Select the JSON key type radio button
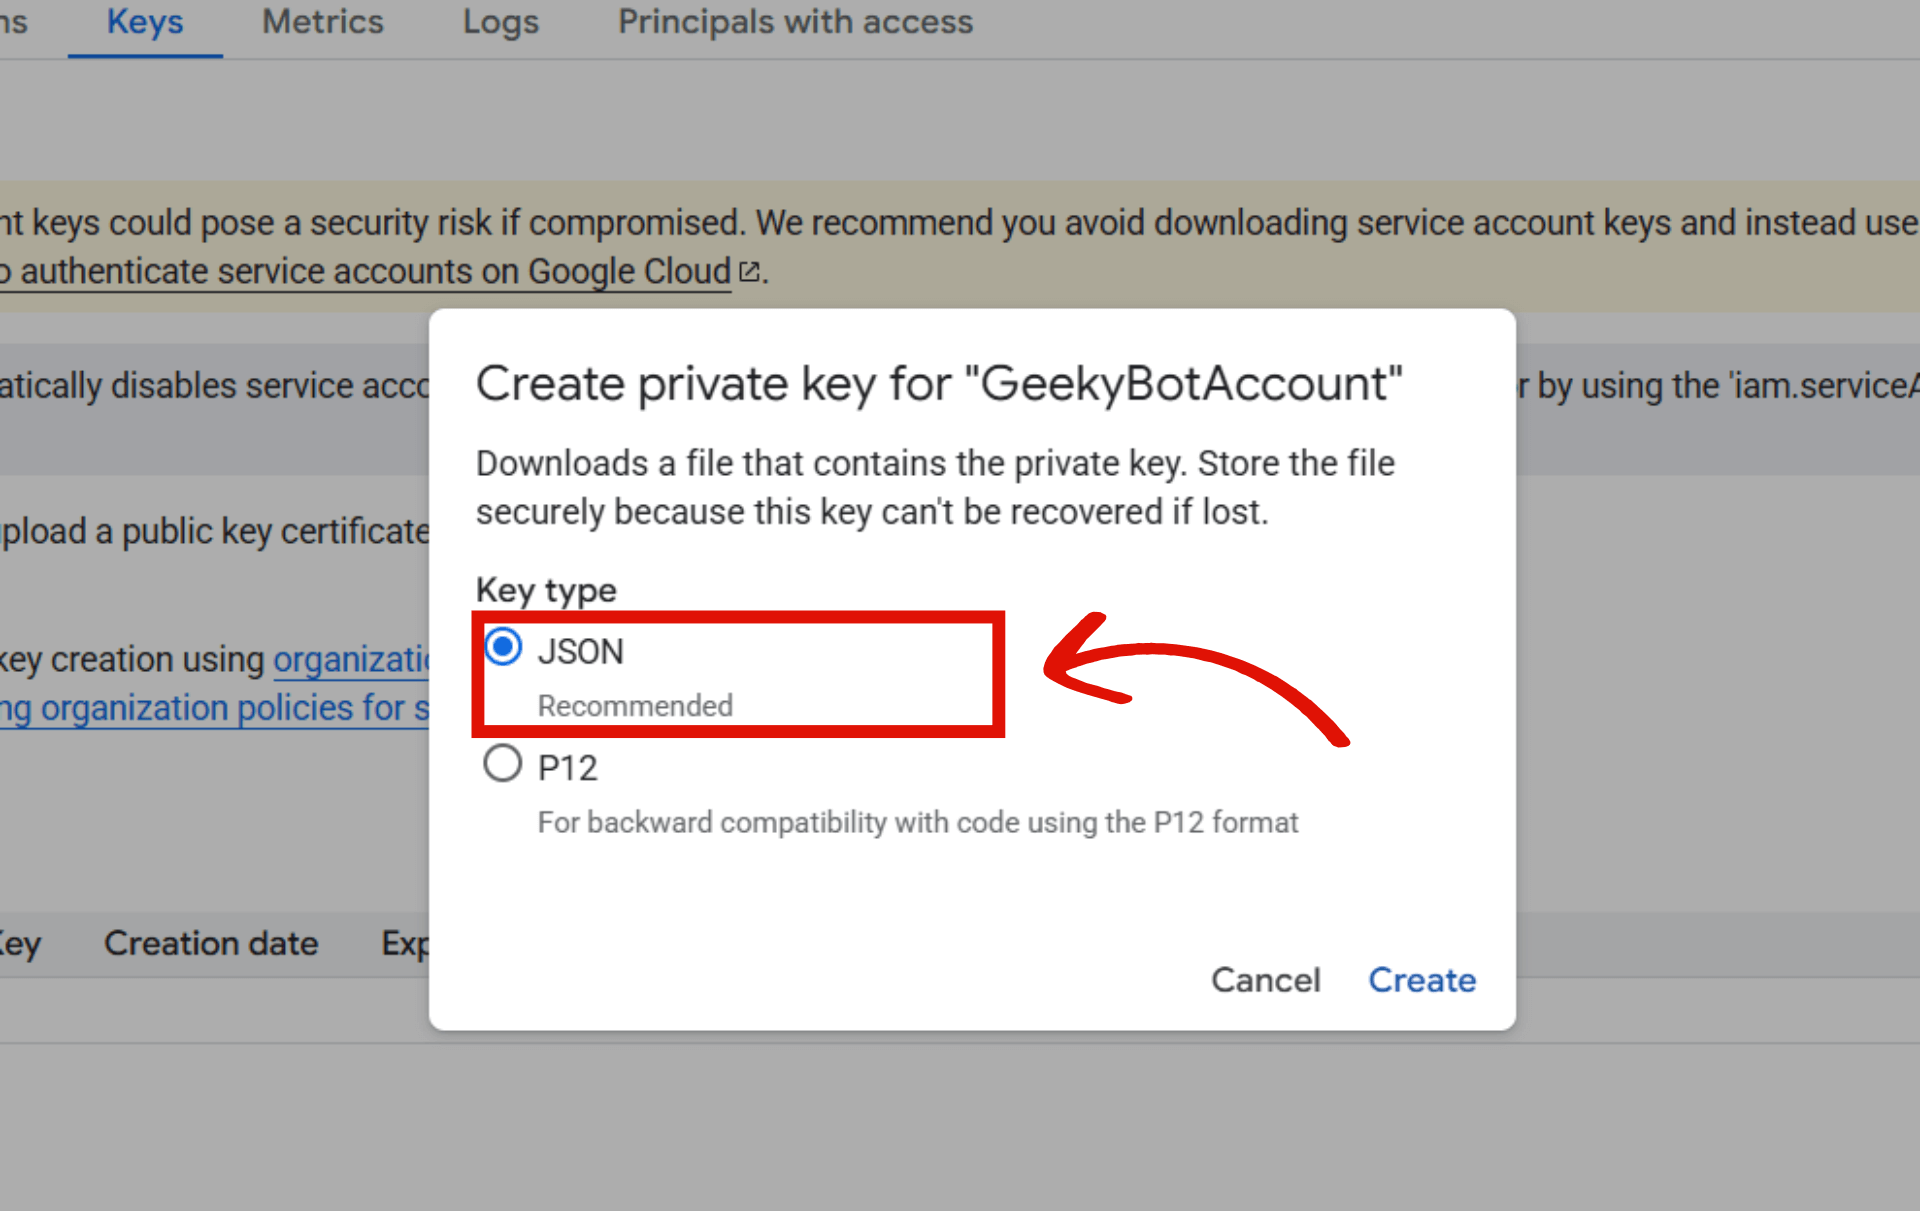Screen dimensions: 1920x1211 click(503, 647)
